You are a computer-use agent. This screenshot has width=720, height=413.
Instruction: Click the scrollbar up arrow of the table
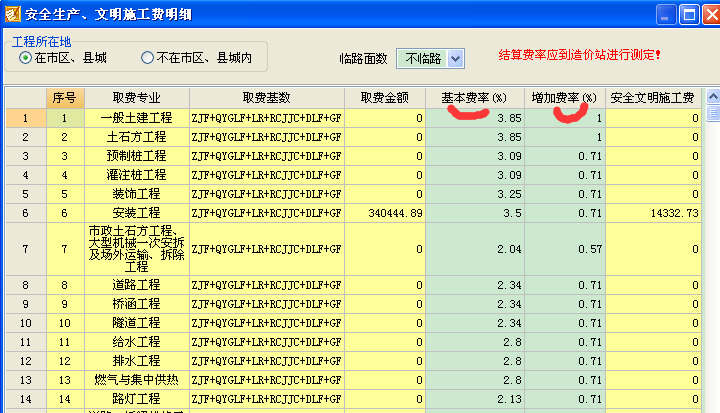point(712,98)
